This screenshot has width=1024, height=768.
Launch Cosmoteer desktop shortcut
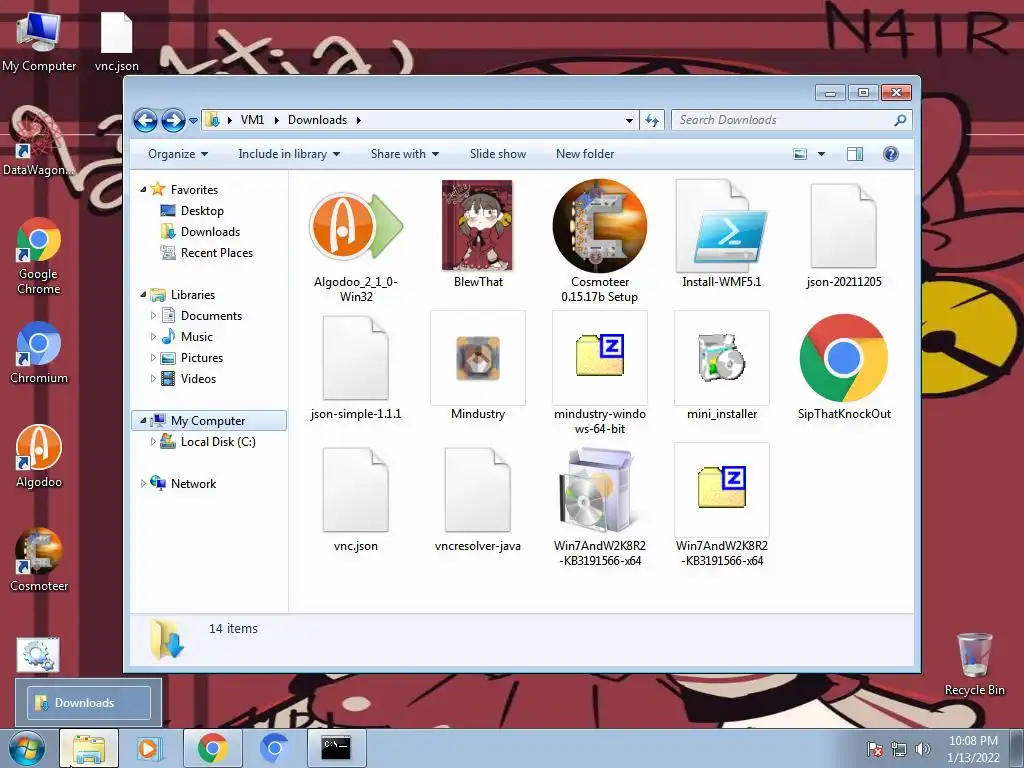[x=39, y=560]
